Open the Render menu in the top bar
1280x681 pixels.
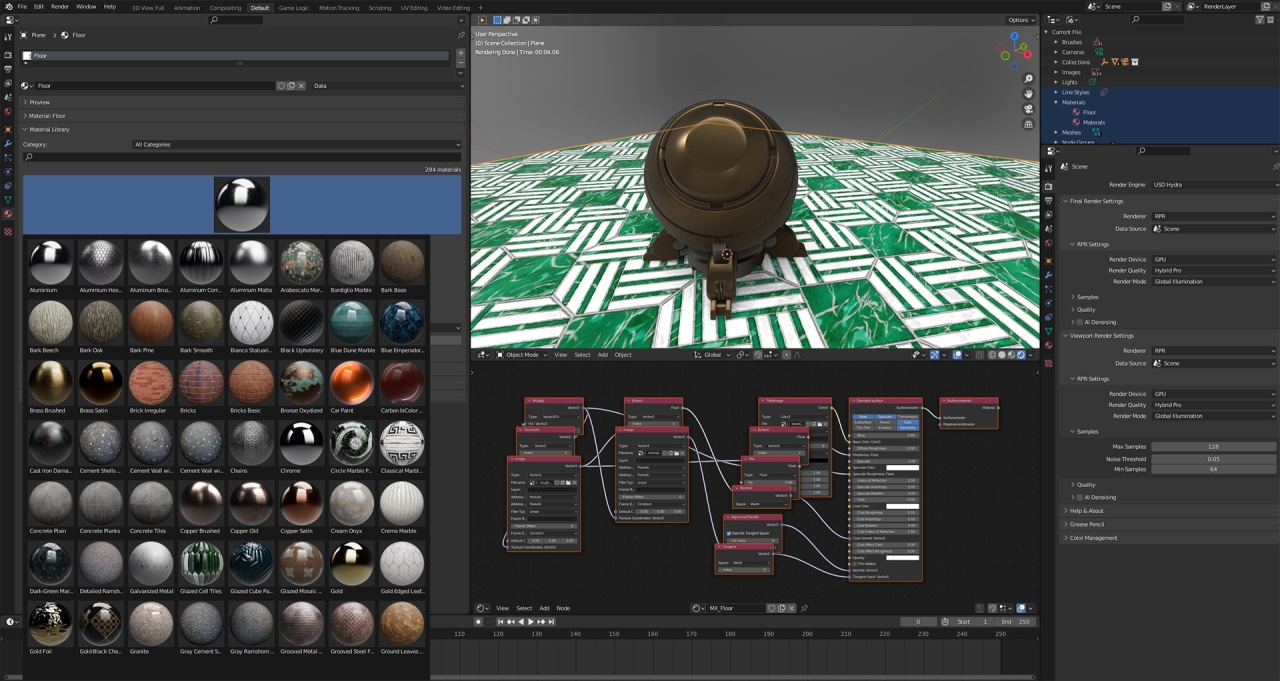pyautogui.click(x=59, y=6)
